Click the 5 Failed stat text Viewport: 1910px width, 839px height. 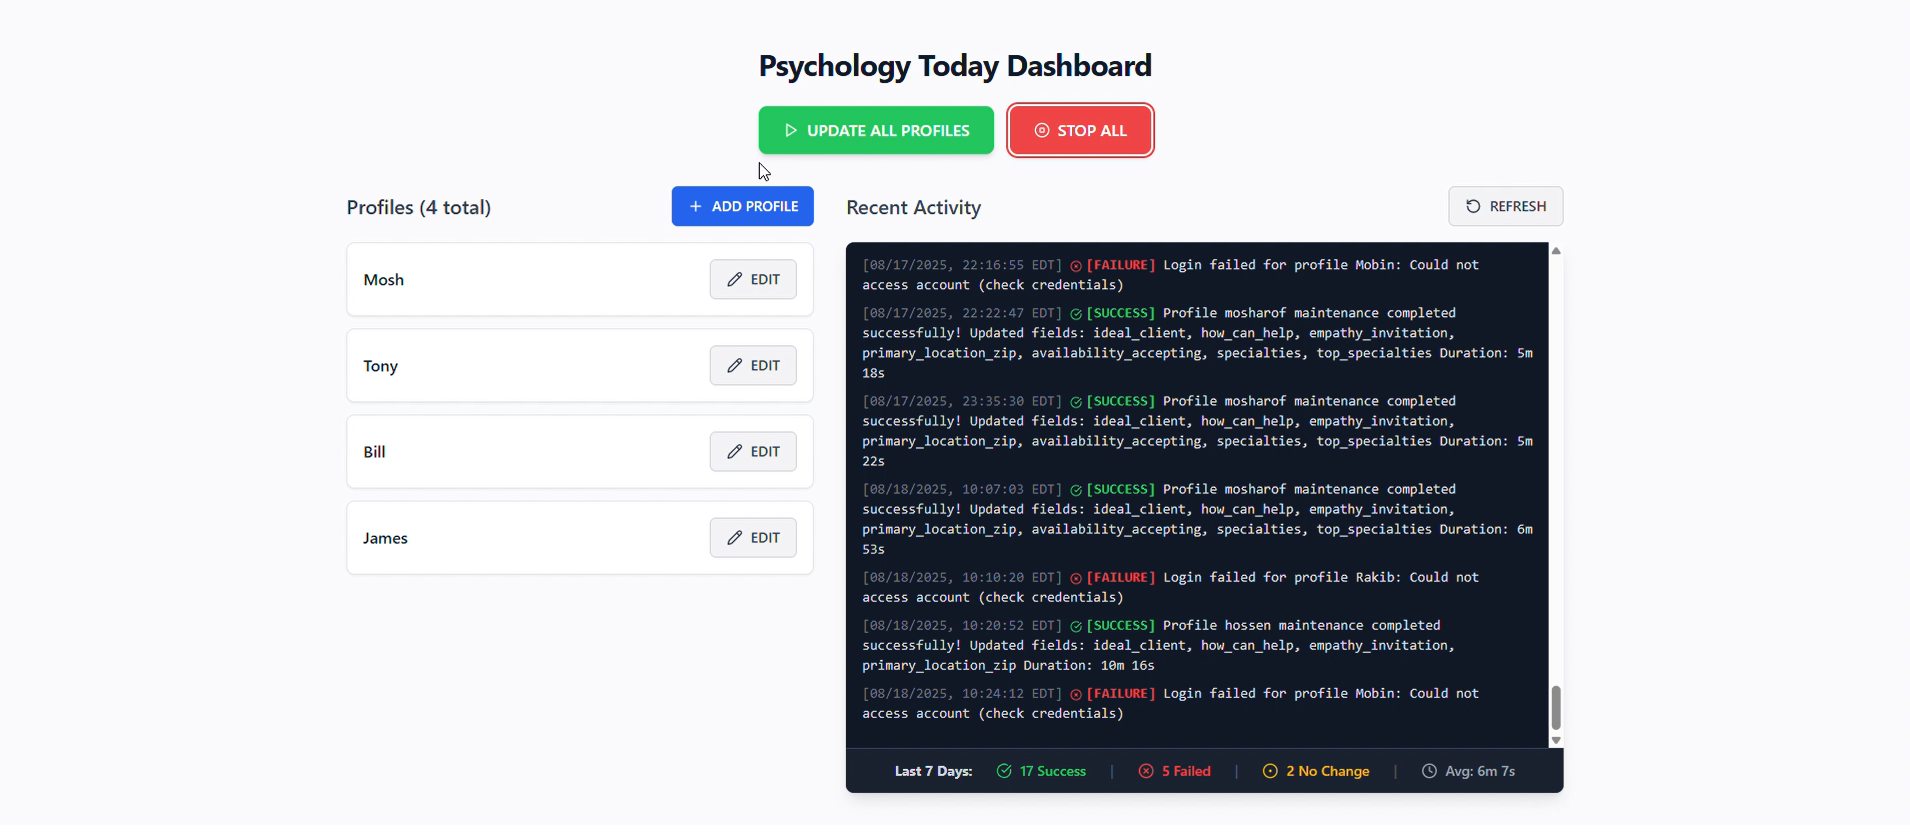click(x=1186, y=771)
